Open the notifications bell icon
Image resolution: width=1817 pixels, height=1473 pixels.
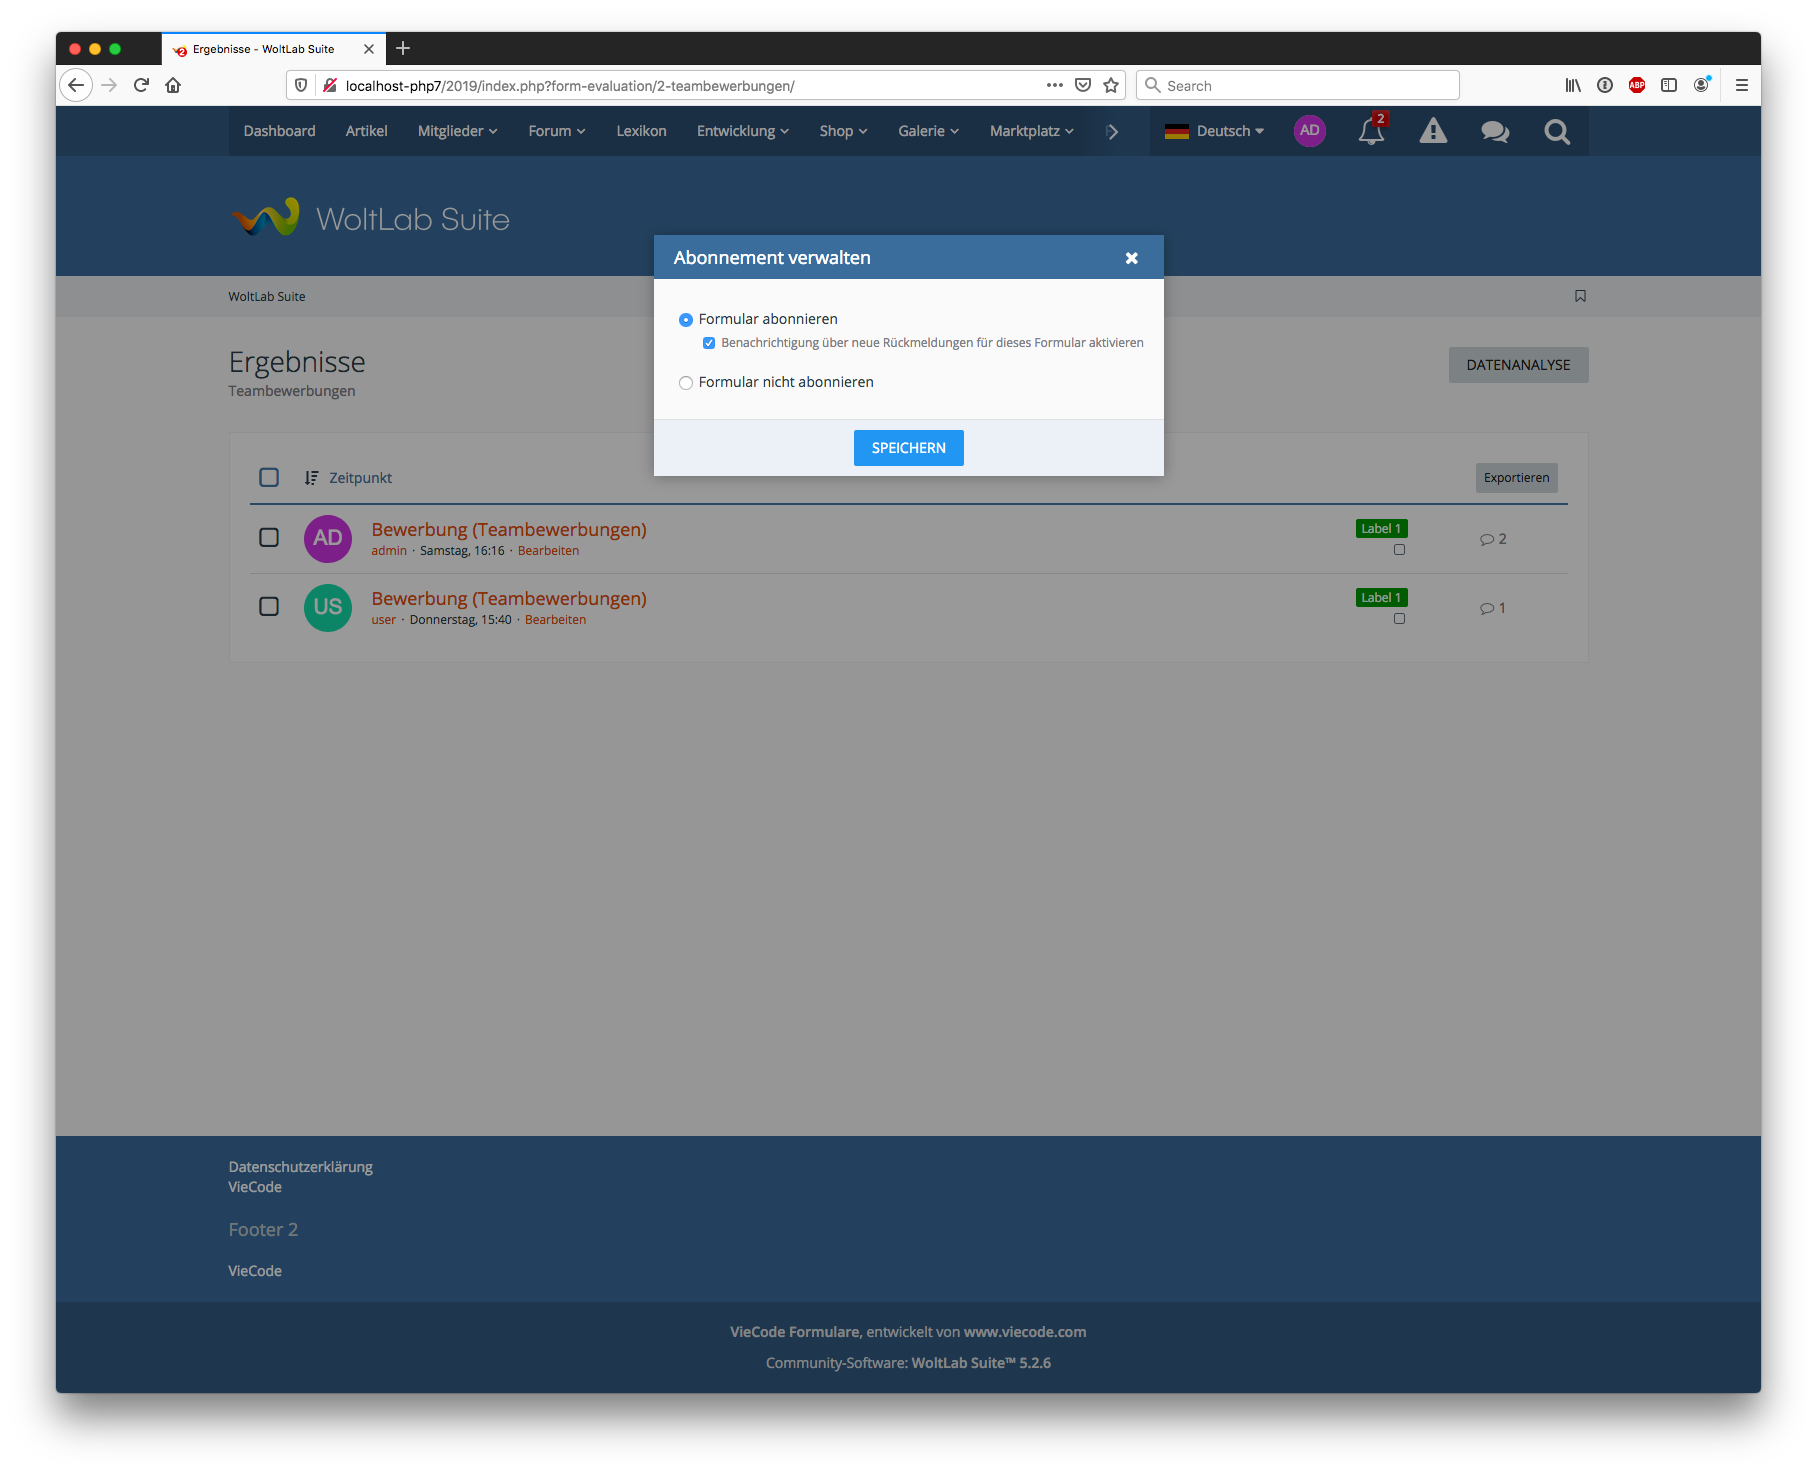1370,132
